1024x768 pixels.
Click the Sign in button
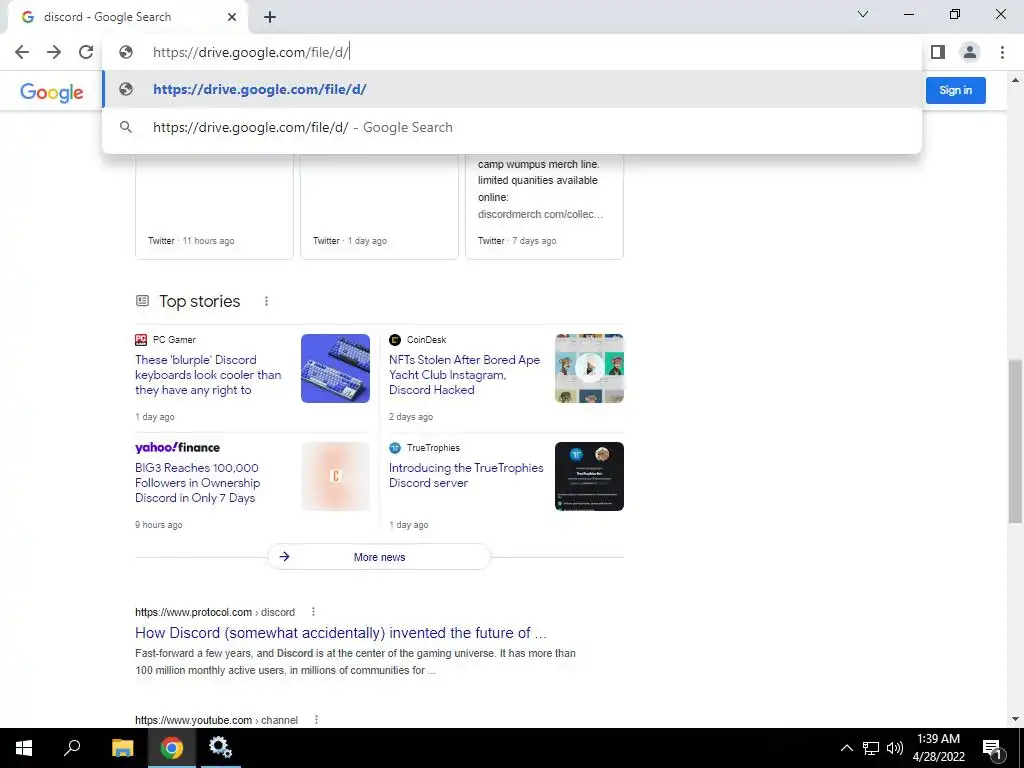click(955, 90)
